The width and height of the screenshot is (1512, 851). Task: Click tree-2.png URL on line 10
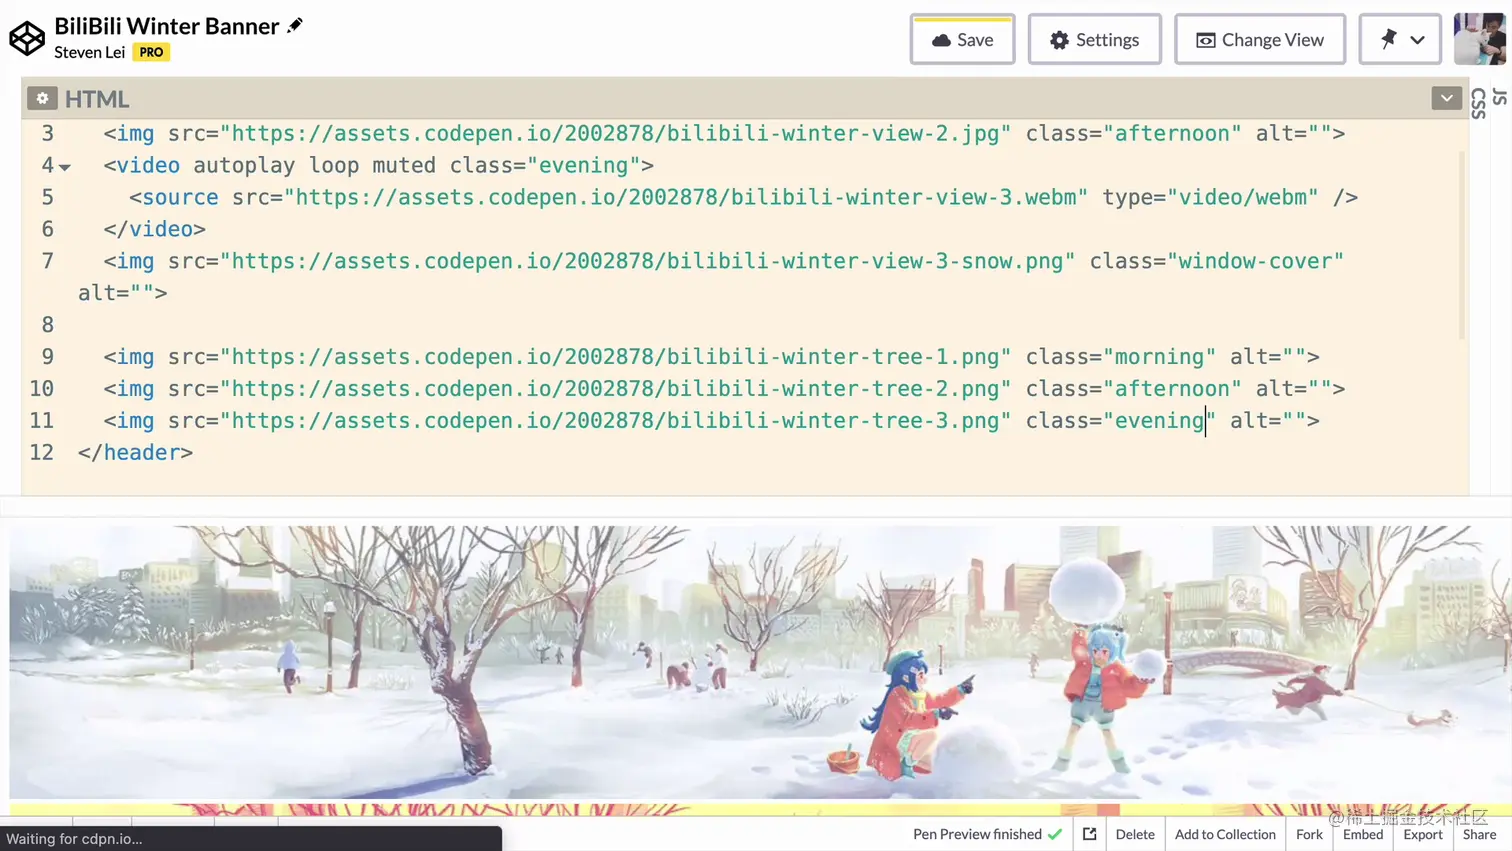coord(615,389)
